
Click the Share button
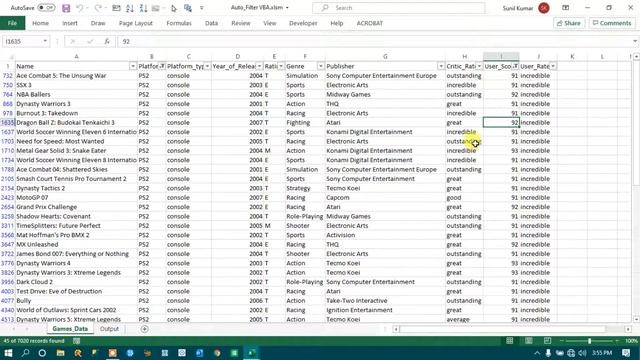(569, 23)
